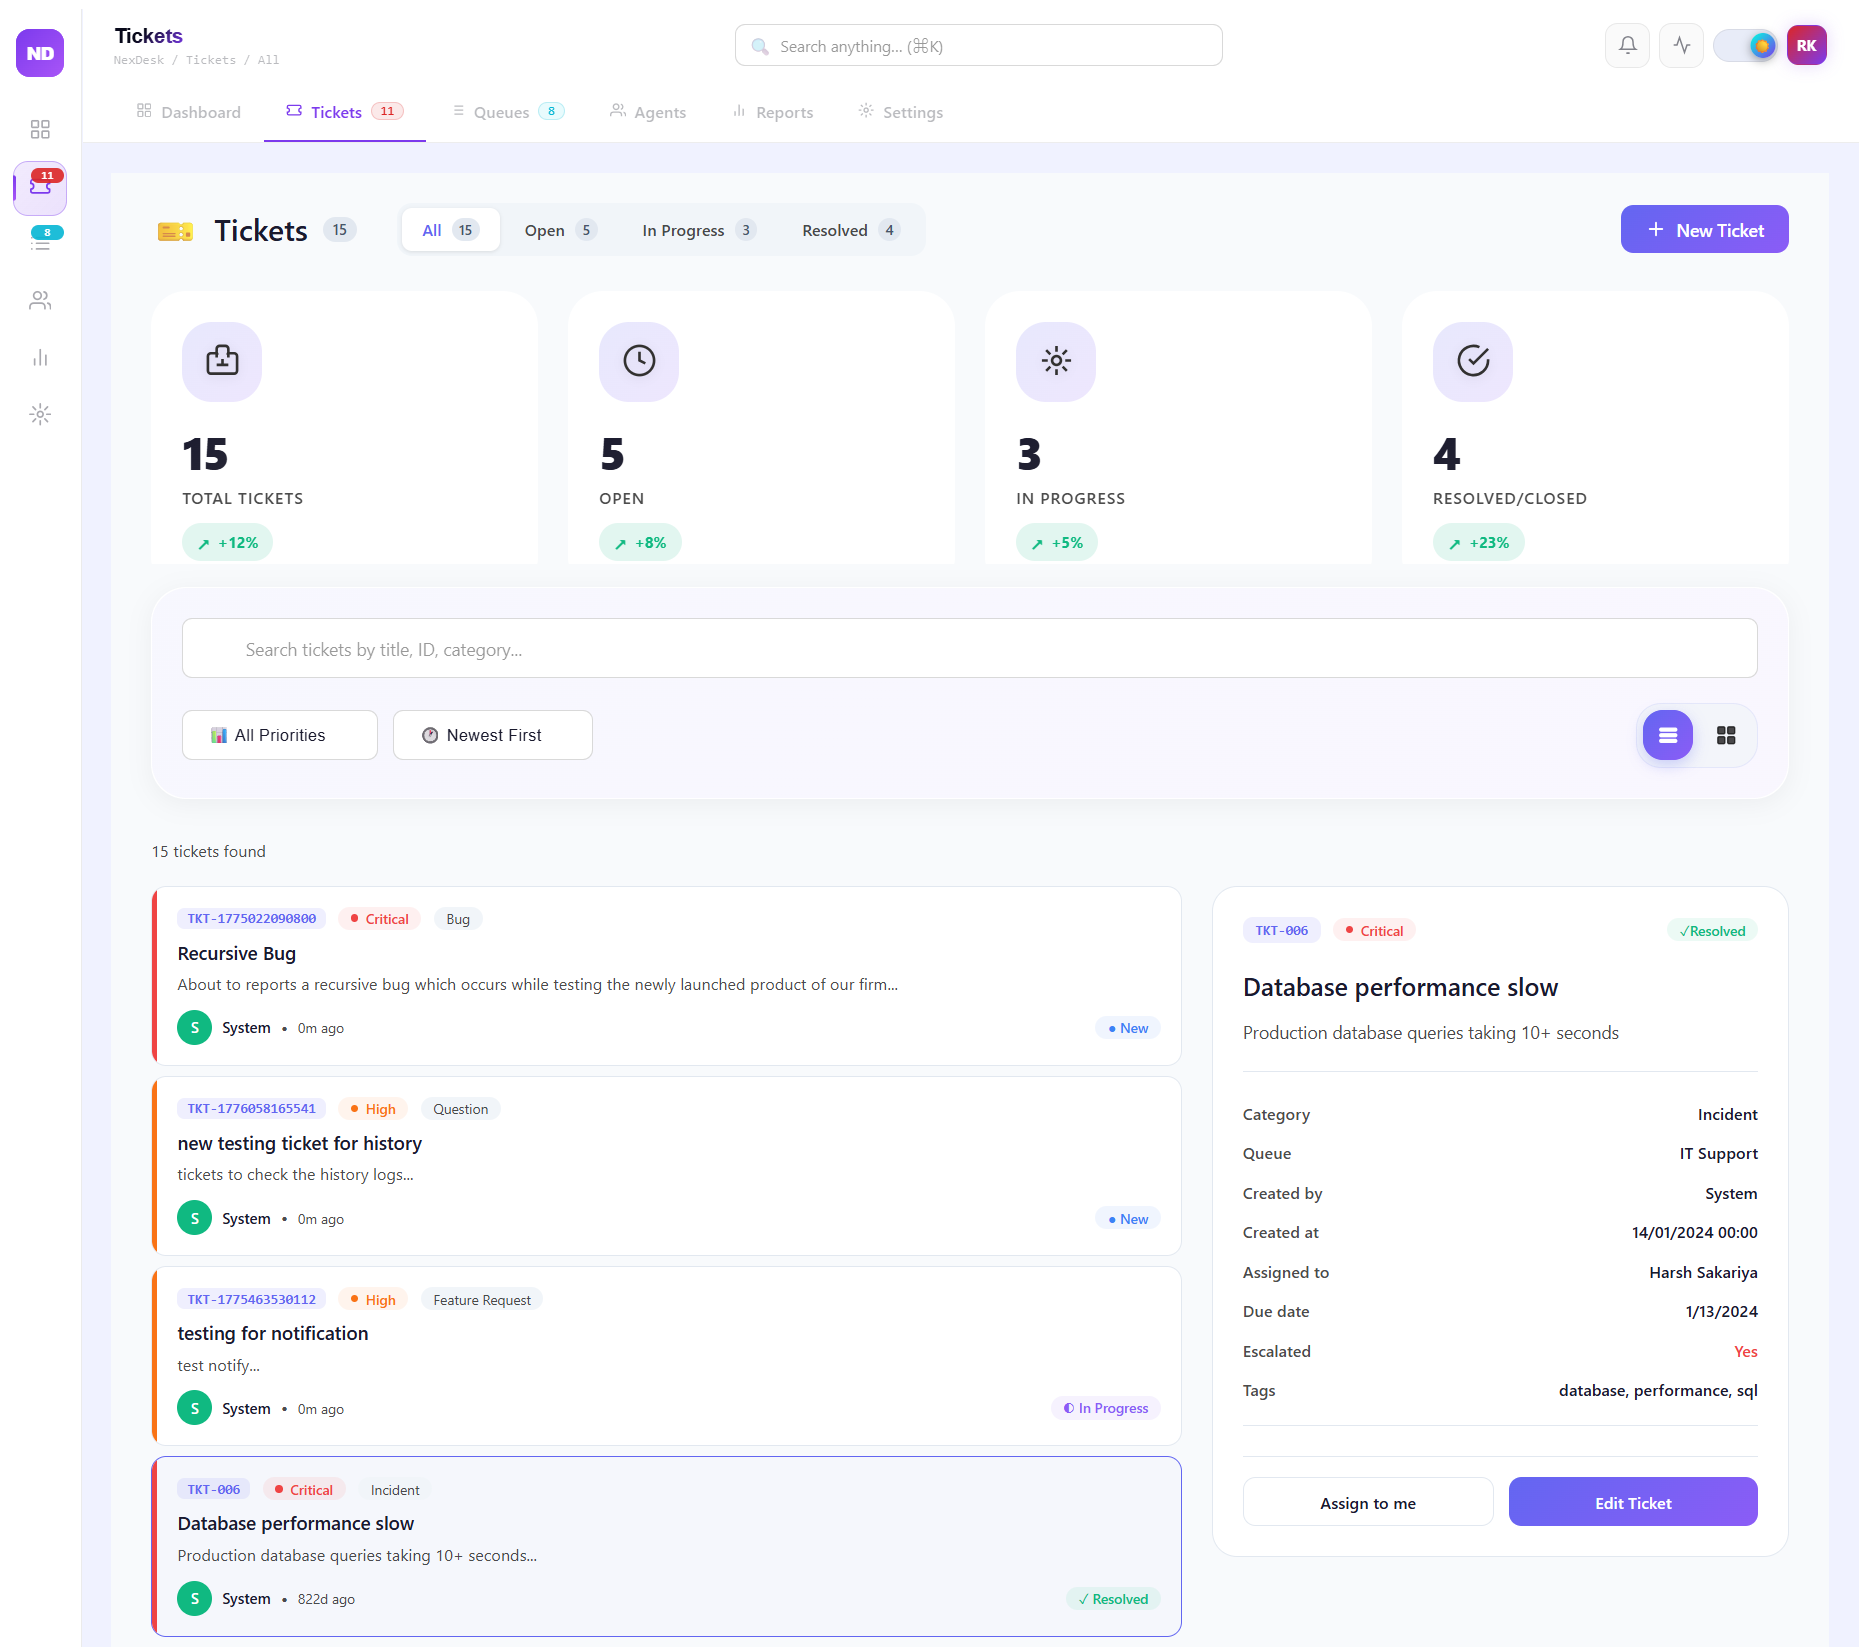Click the Agents people icon in sidebar
Screen dimensions: 1859x1647
point(40,300)
